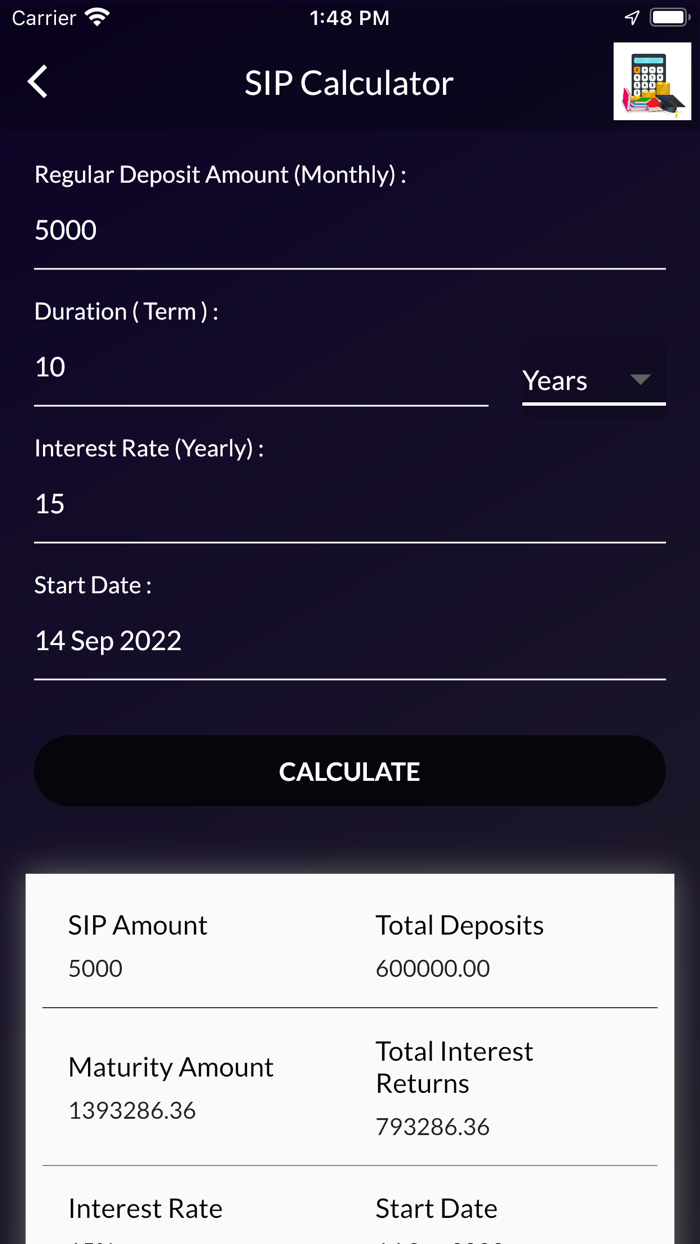
Task: Expand the Years duration dropdown arrow
Action: 641,380
